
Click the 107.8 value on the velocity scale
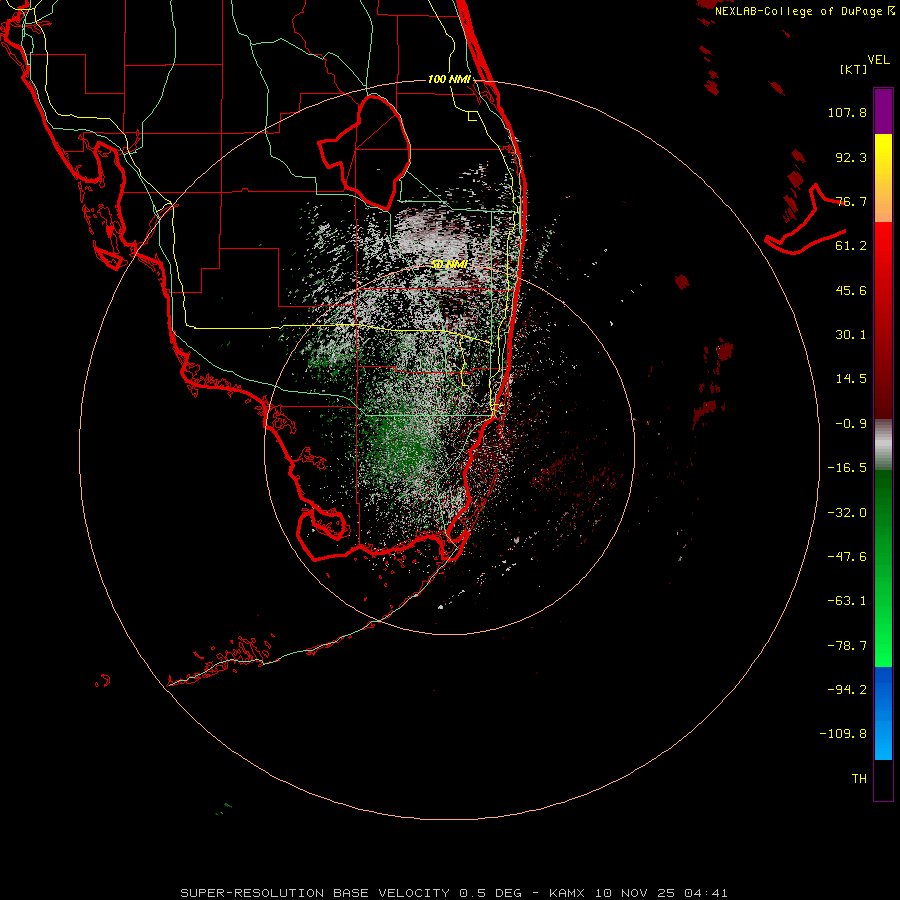pyautogui.click(x=847, y=112)
